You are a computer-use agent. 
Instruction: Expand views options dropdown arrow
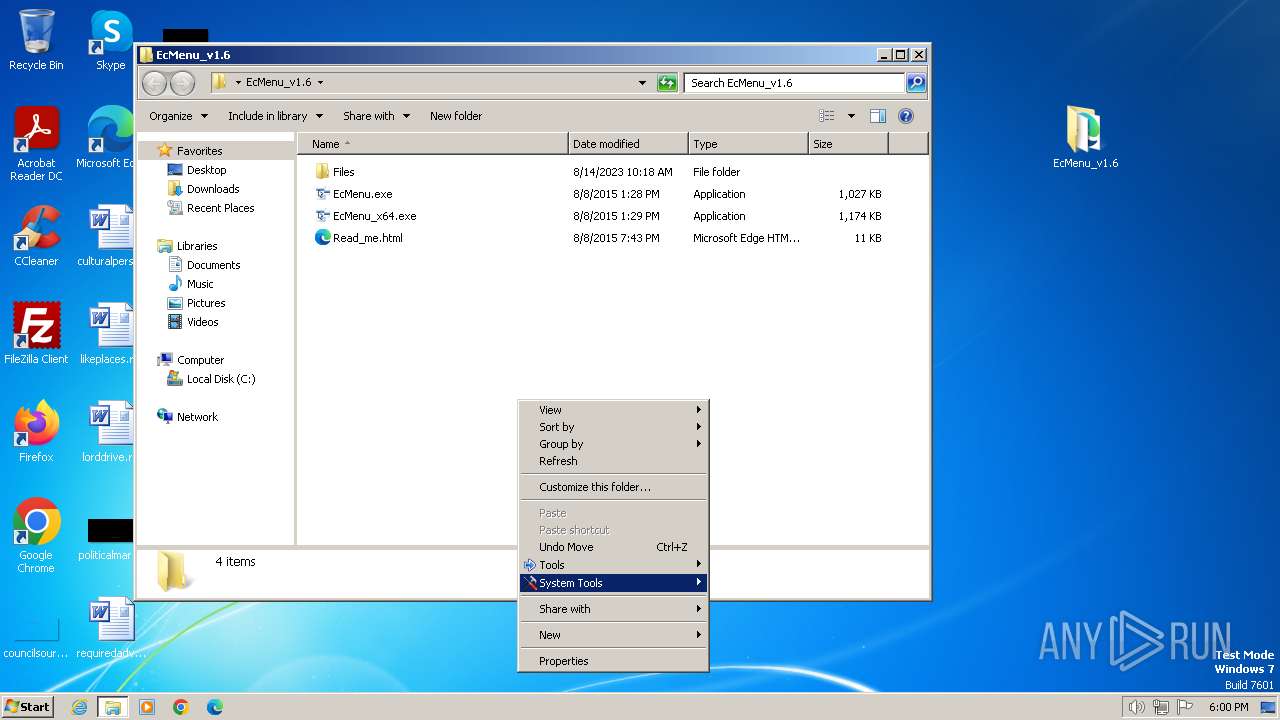coord(851,116)
